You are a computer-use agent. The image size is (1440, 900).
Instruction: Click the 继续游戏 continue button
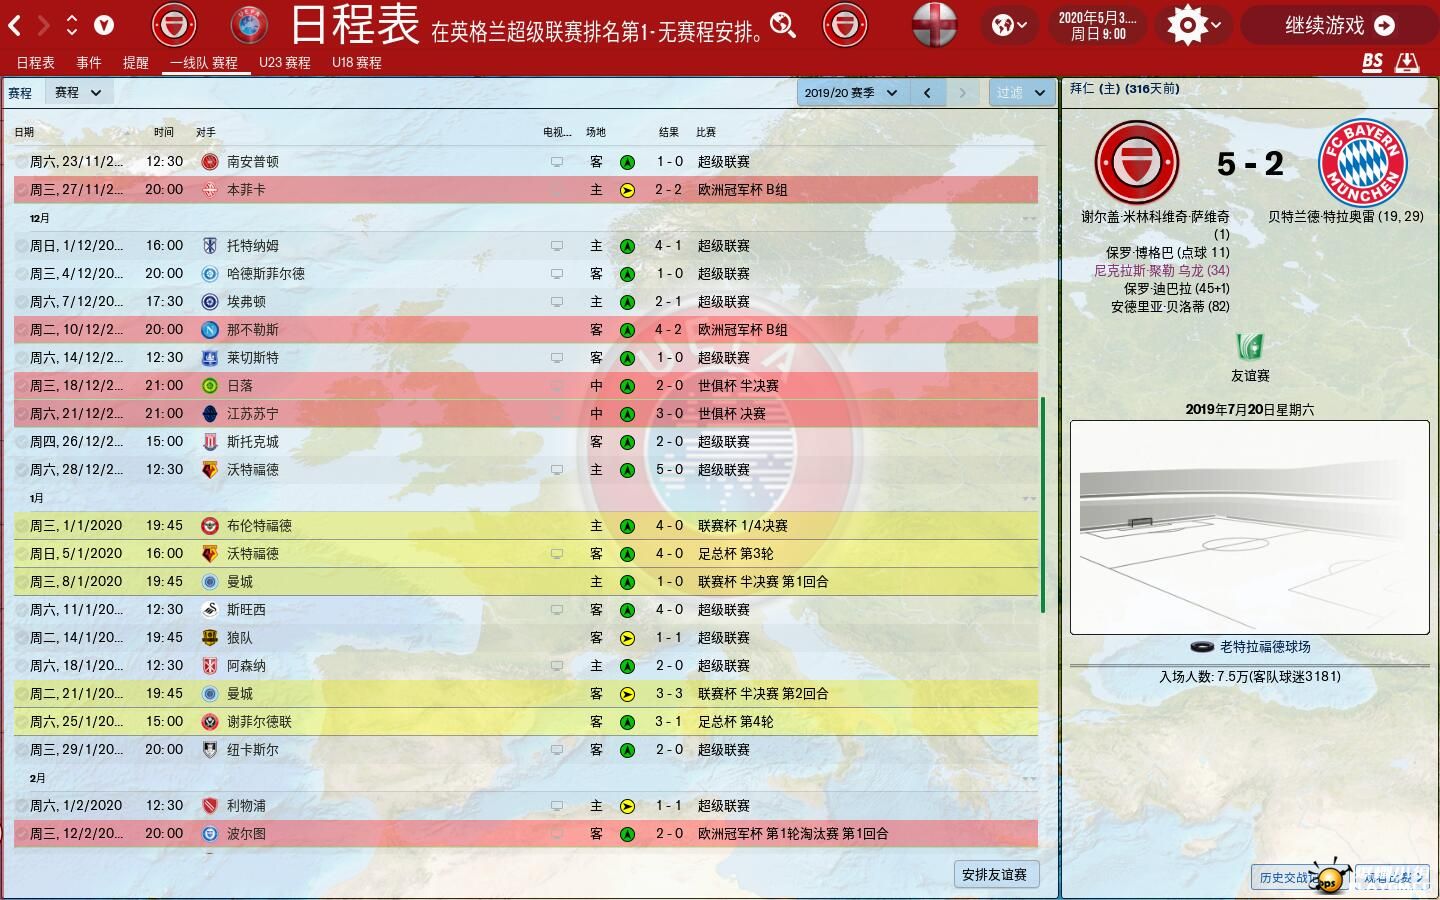click(1338, 25)
